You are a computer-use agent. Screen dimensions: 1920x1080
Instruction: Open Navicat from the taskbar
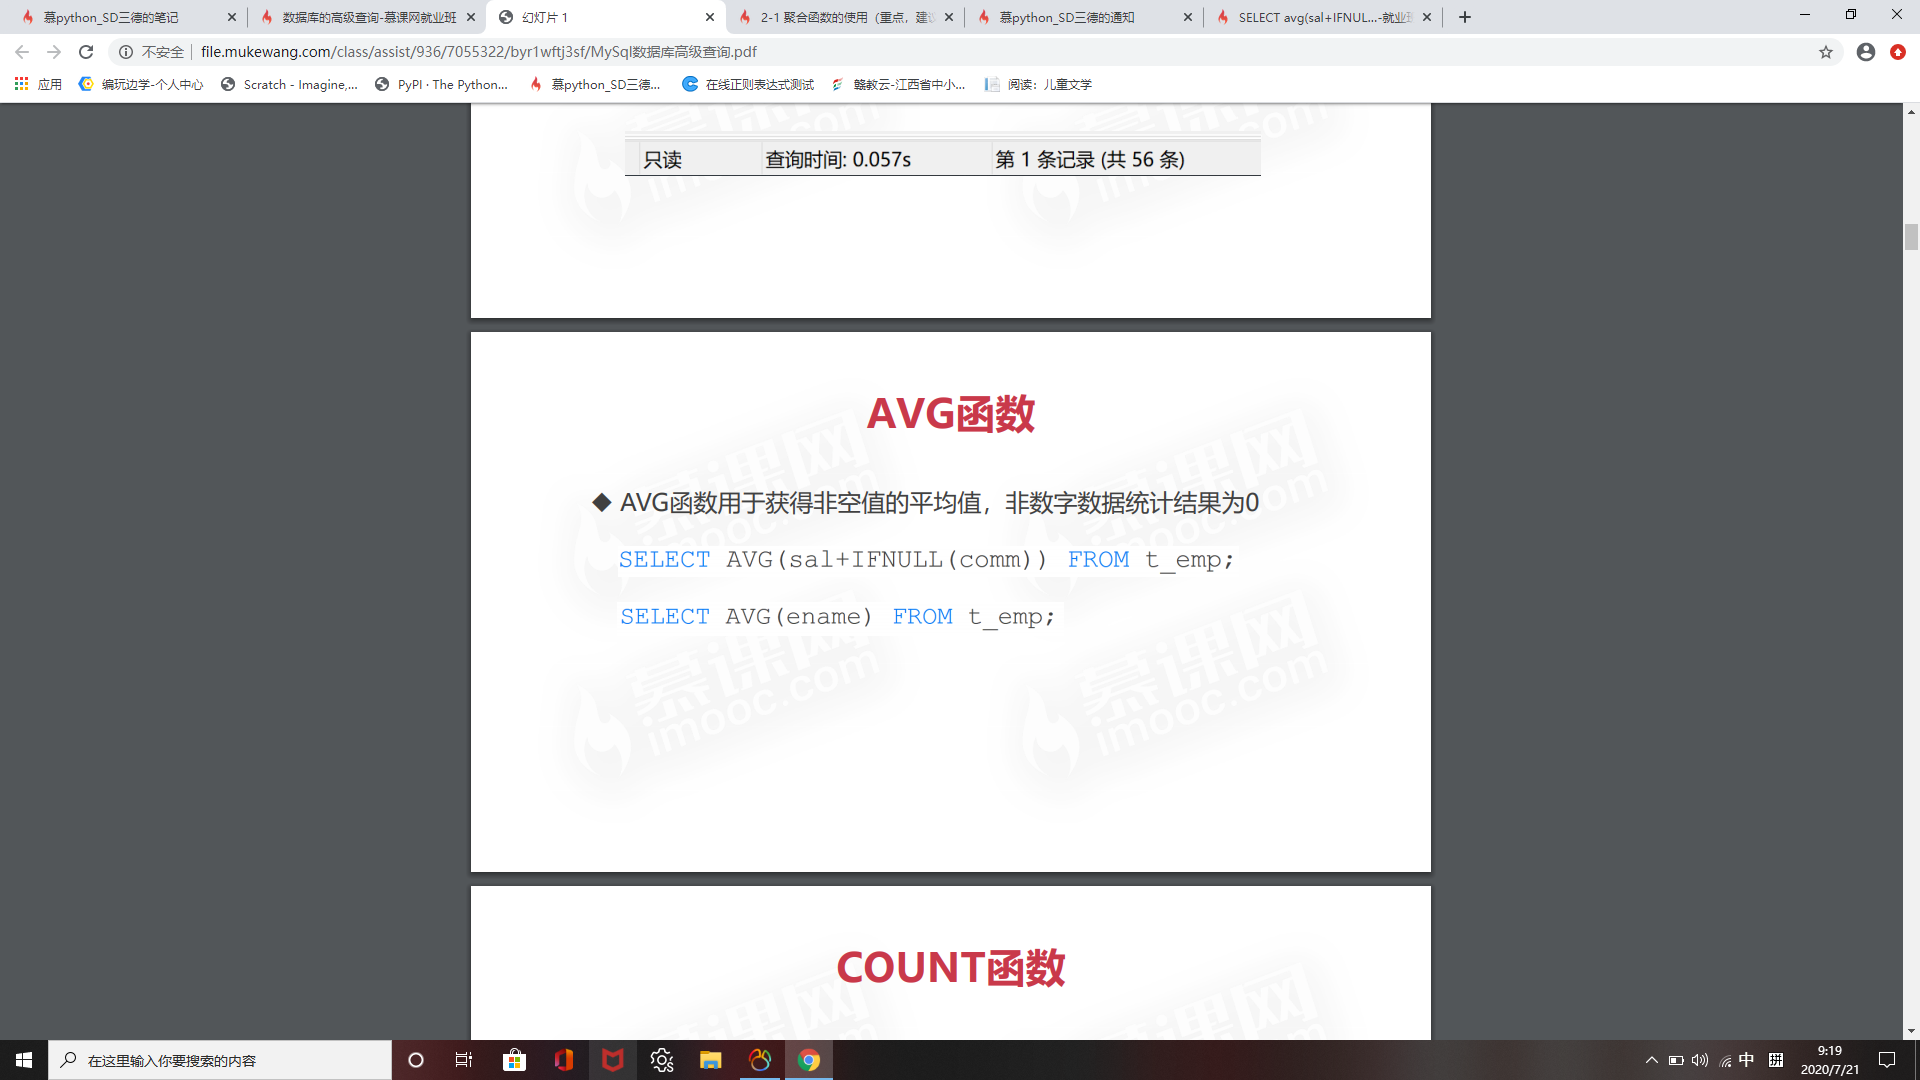click(760, 1060)
